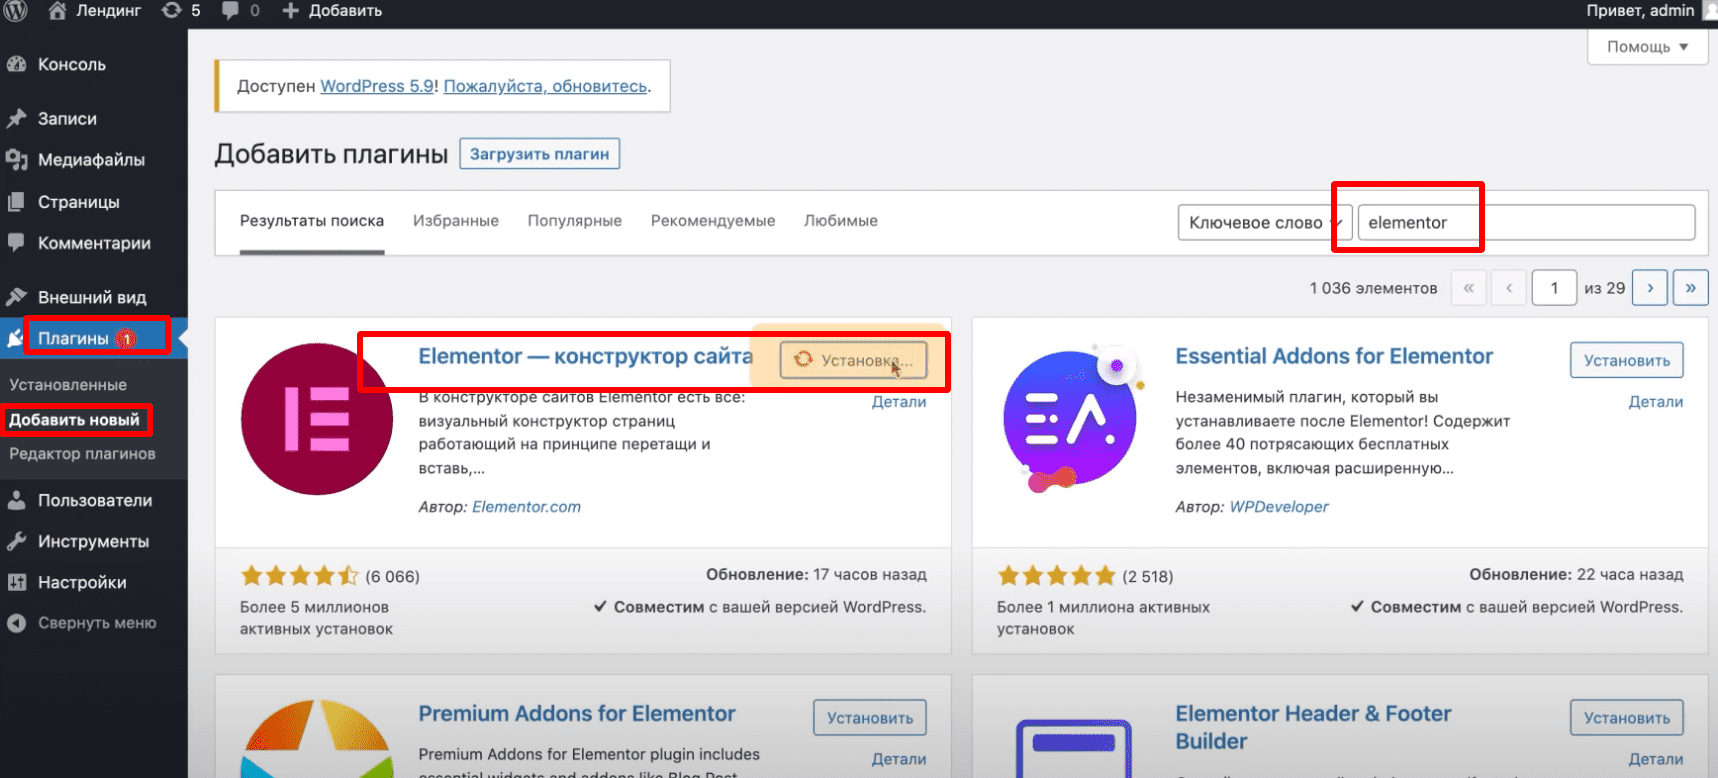This screenshot has height=778, width=1718.
Task: Click the Медиафайлы media icon
Action: click(x=16, y=160)
